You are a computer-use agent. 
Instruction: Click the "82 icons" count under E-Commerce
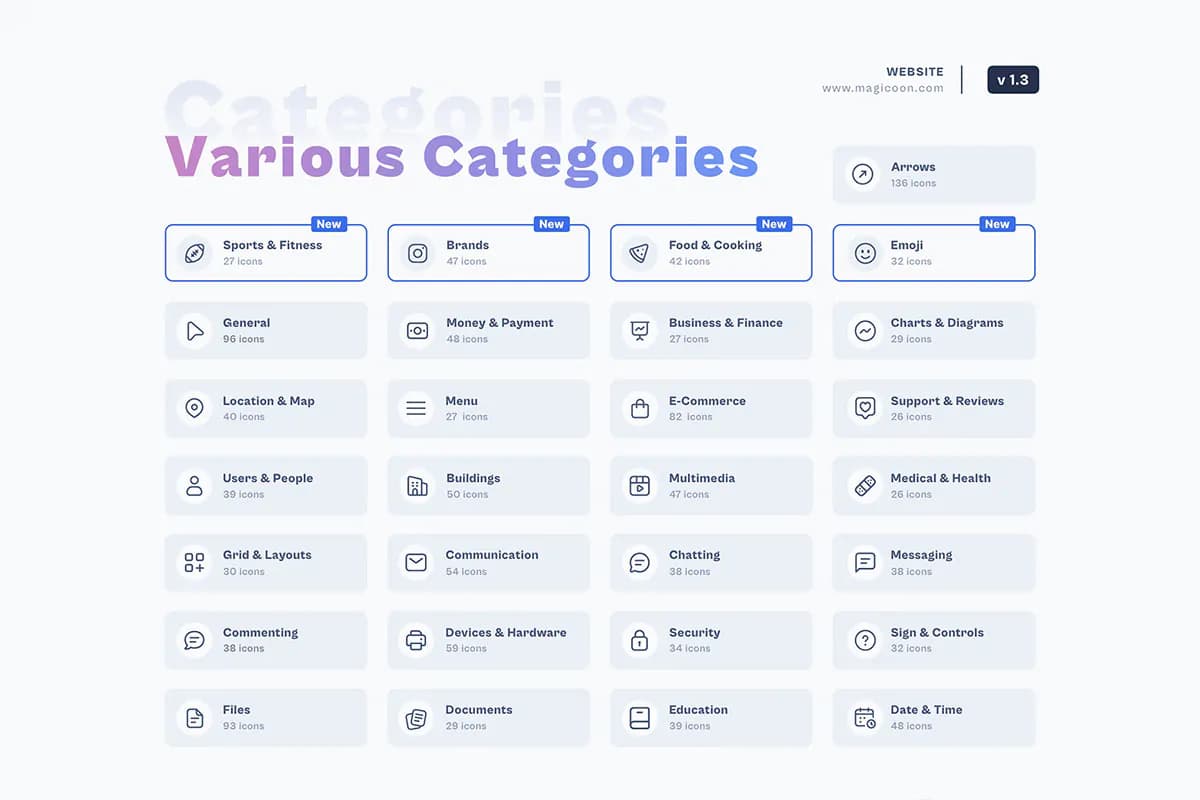(691, 417)
